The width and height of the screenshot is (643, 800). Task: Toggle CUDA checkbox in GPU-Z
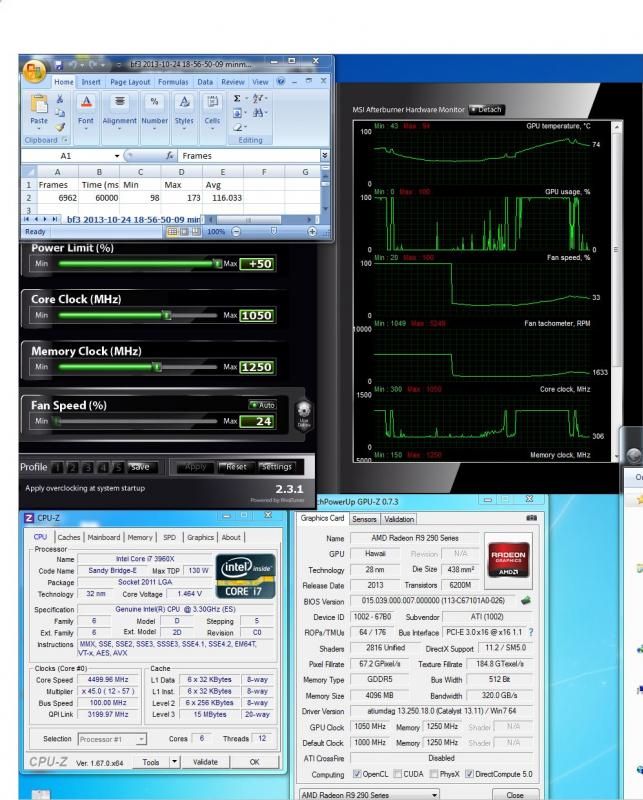pos(398,774)
